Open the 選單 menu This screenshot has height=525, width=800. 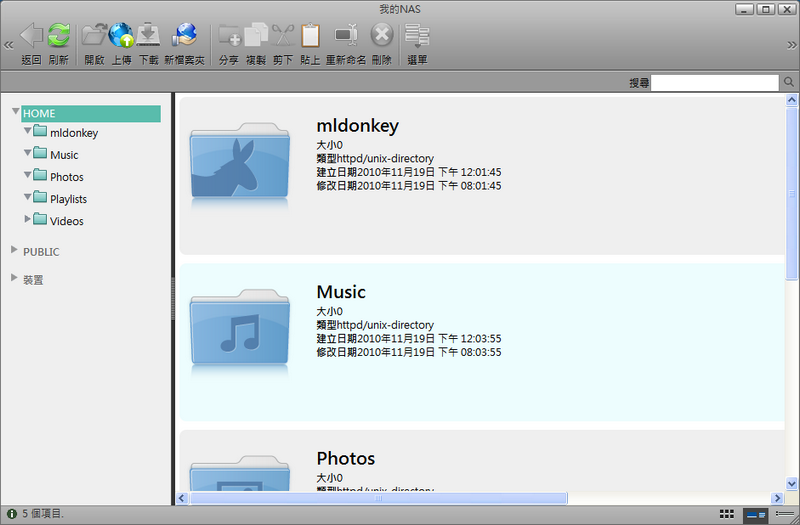417,36
